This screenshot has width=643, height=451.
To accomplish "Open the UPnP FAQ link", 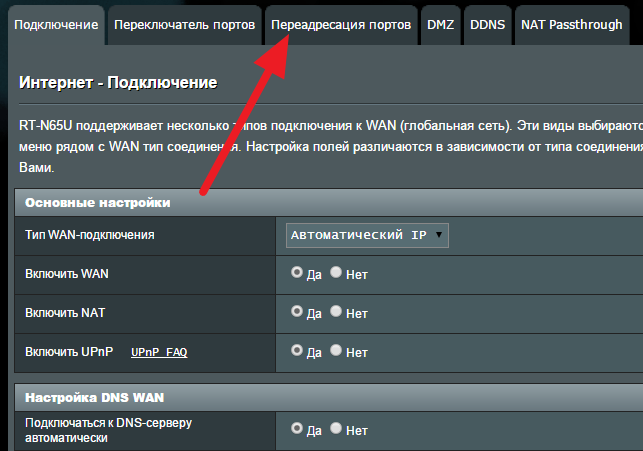I will (159, 353).
